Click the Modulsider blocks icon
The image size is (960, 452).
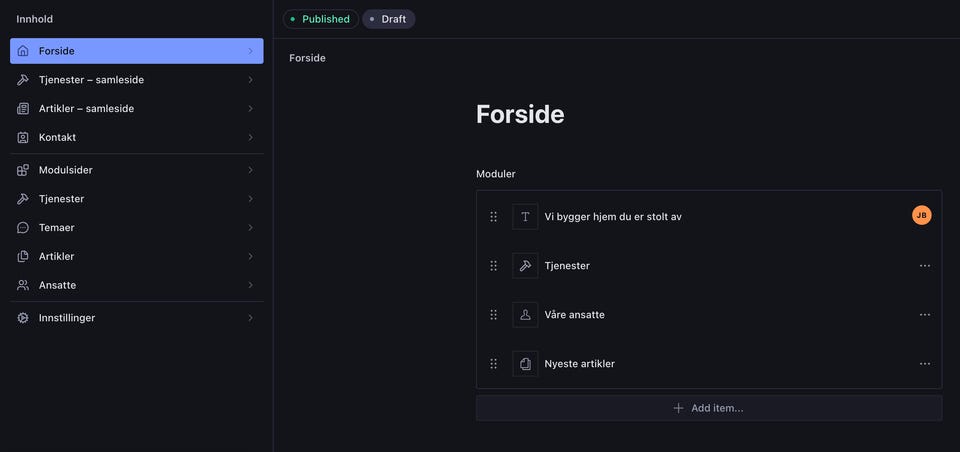pyautogui.click(x=23, y=170)
